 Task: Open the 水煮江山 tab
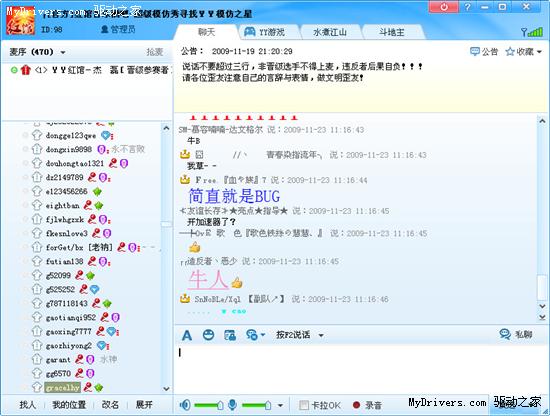coord(330,32)
